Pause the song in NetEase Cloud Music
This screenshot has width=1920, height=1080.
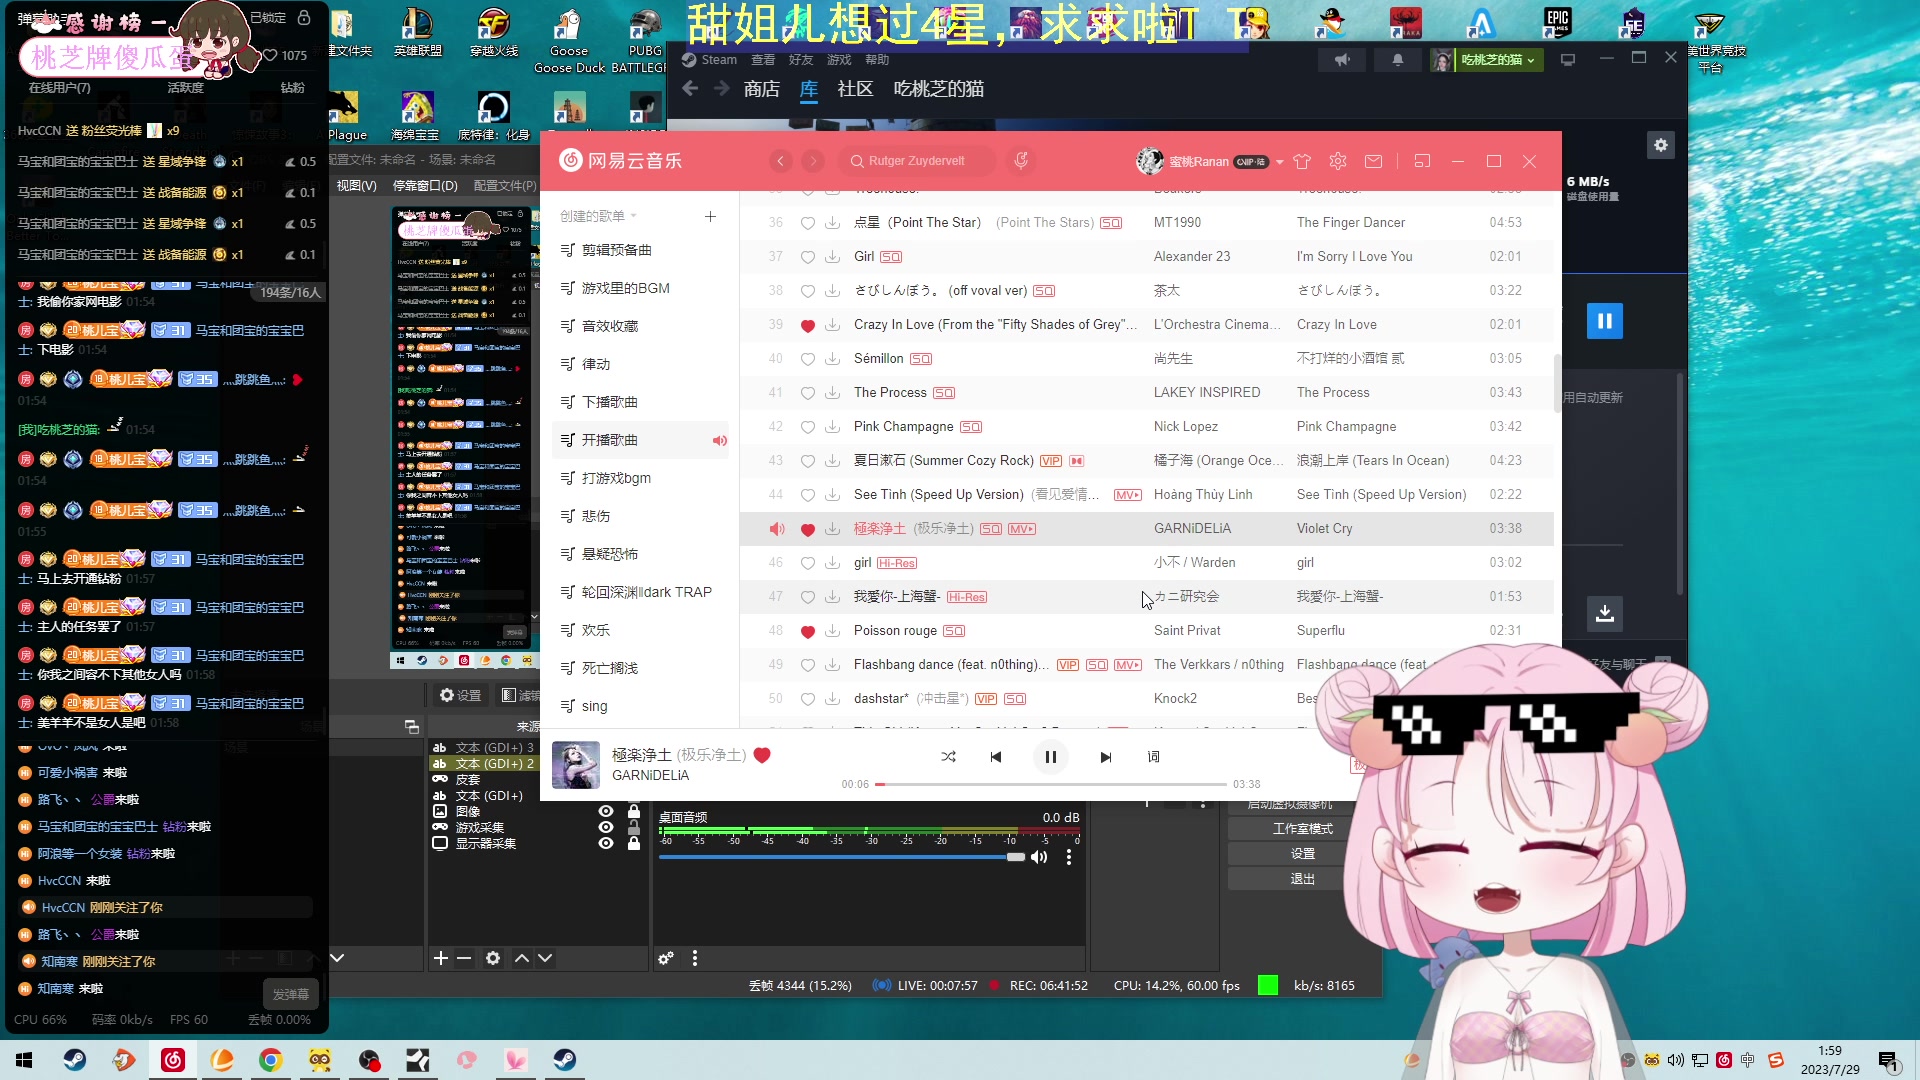pos(1050,757)
